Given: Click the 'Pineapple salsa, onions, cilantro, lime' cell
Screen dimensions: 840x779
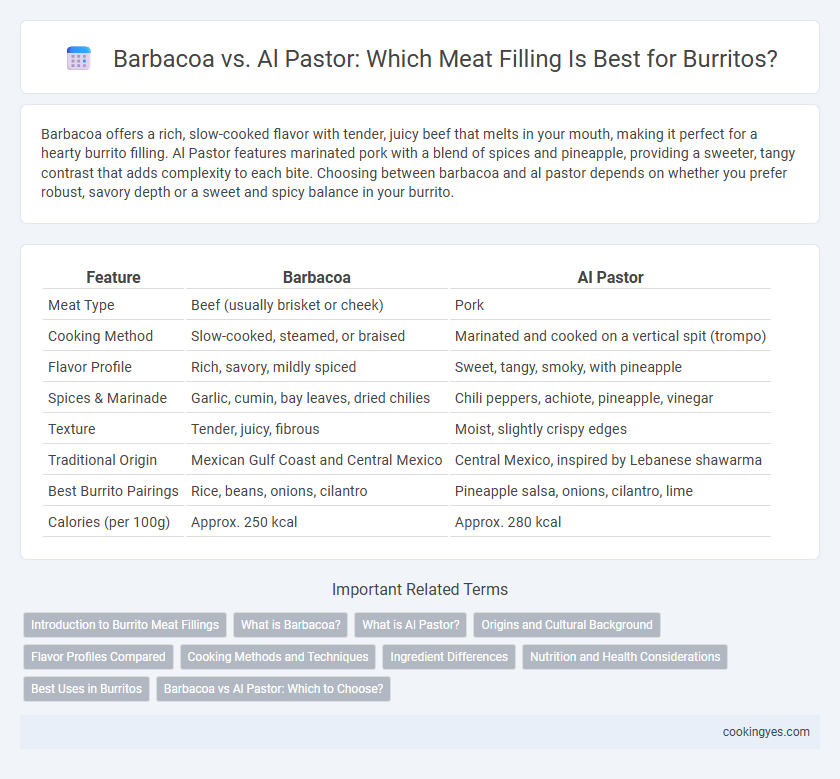Looking at the screenshot, I should 610,491.
